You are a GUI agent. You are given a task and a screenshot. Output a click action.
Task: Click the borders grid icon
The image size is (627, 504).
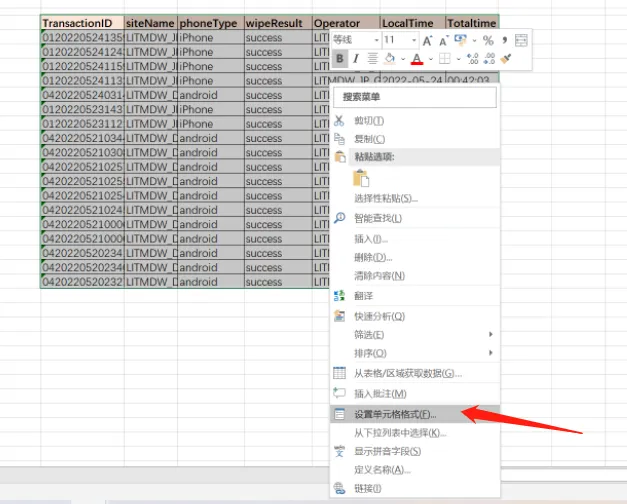[x=444, y=59]
